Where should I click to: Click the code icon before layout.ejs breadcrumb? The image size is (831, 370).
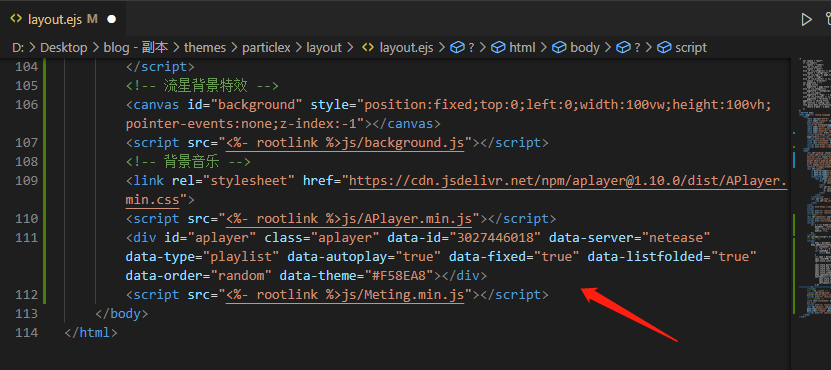point(368,48)
